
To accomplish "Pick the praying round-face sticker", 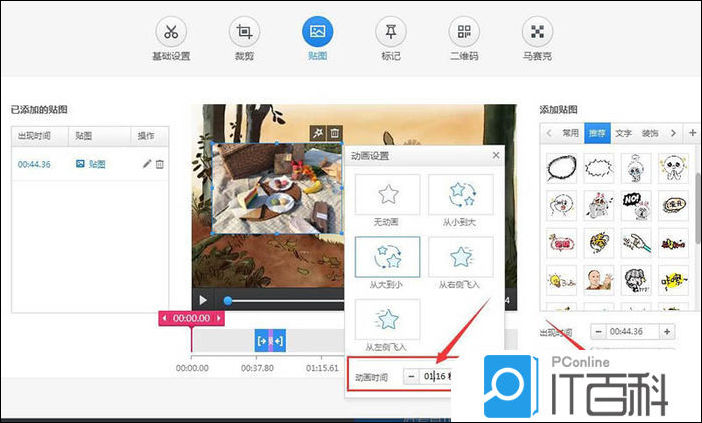I will pyautogui.click(x=673, y=168).
